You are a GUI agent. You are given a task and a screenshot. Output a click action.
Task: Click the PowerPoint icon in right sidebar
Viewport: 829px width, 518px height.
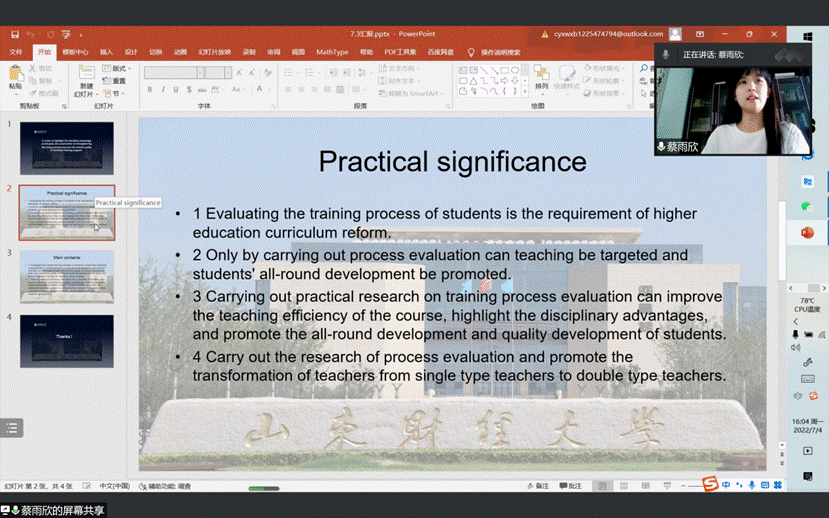click(807, 232)
